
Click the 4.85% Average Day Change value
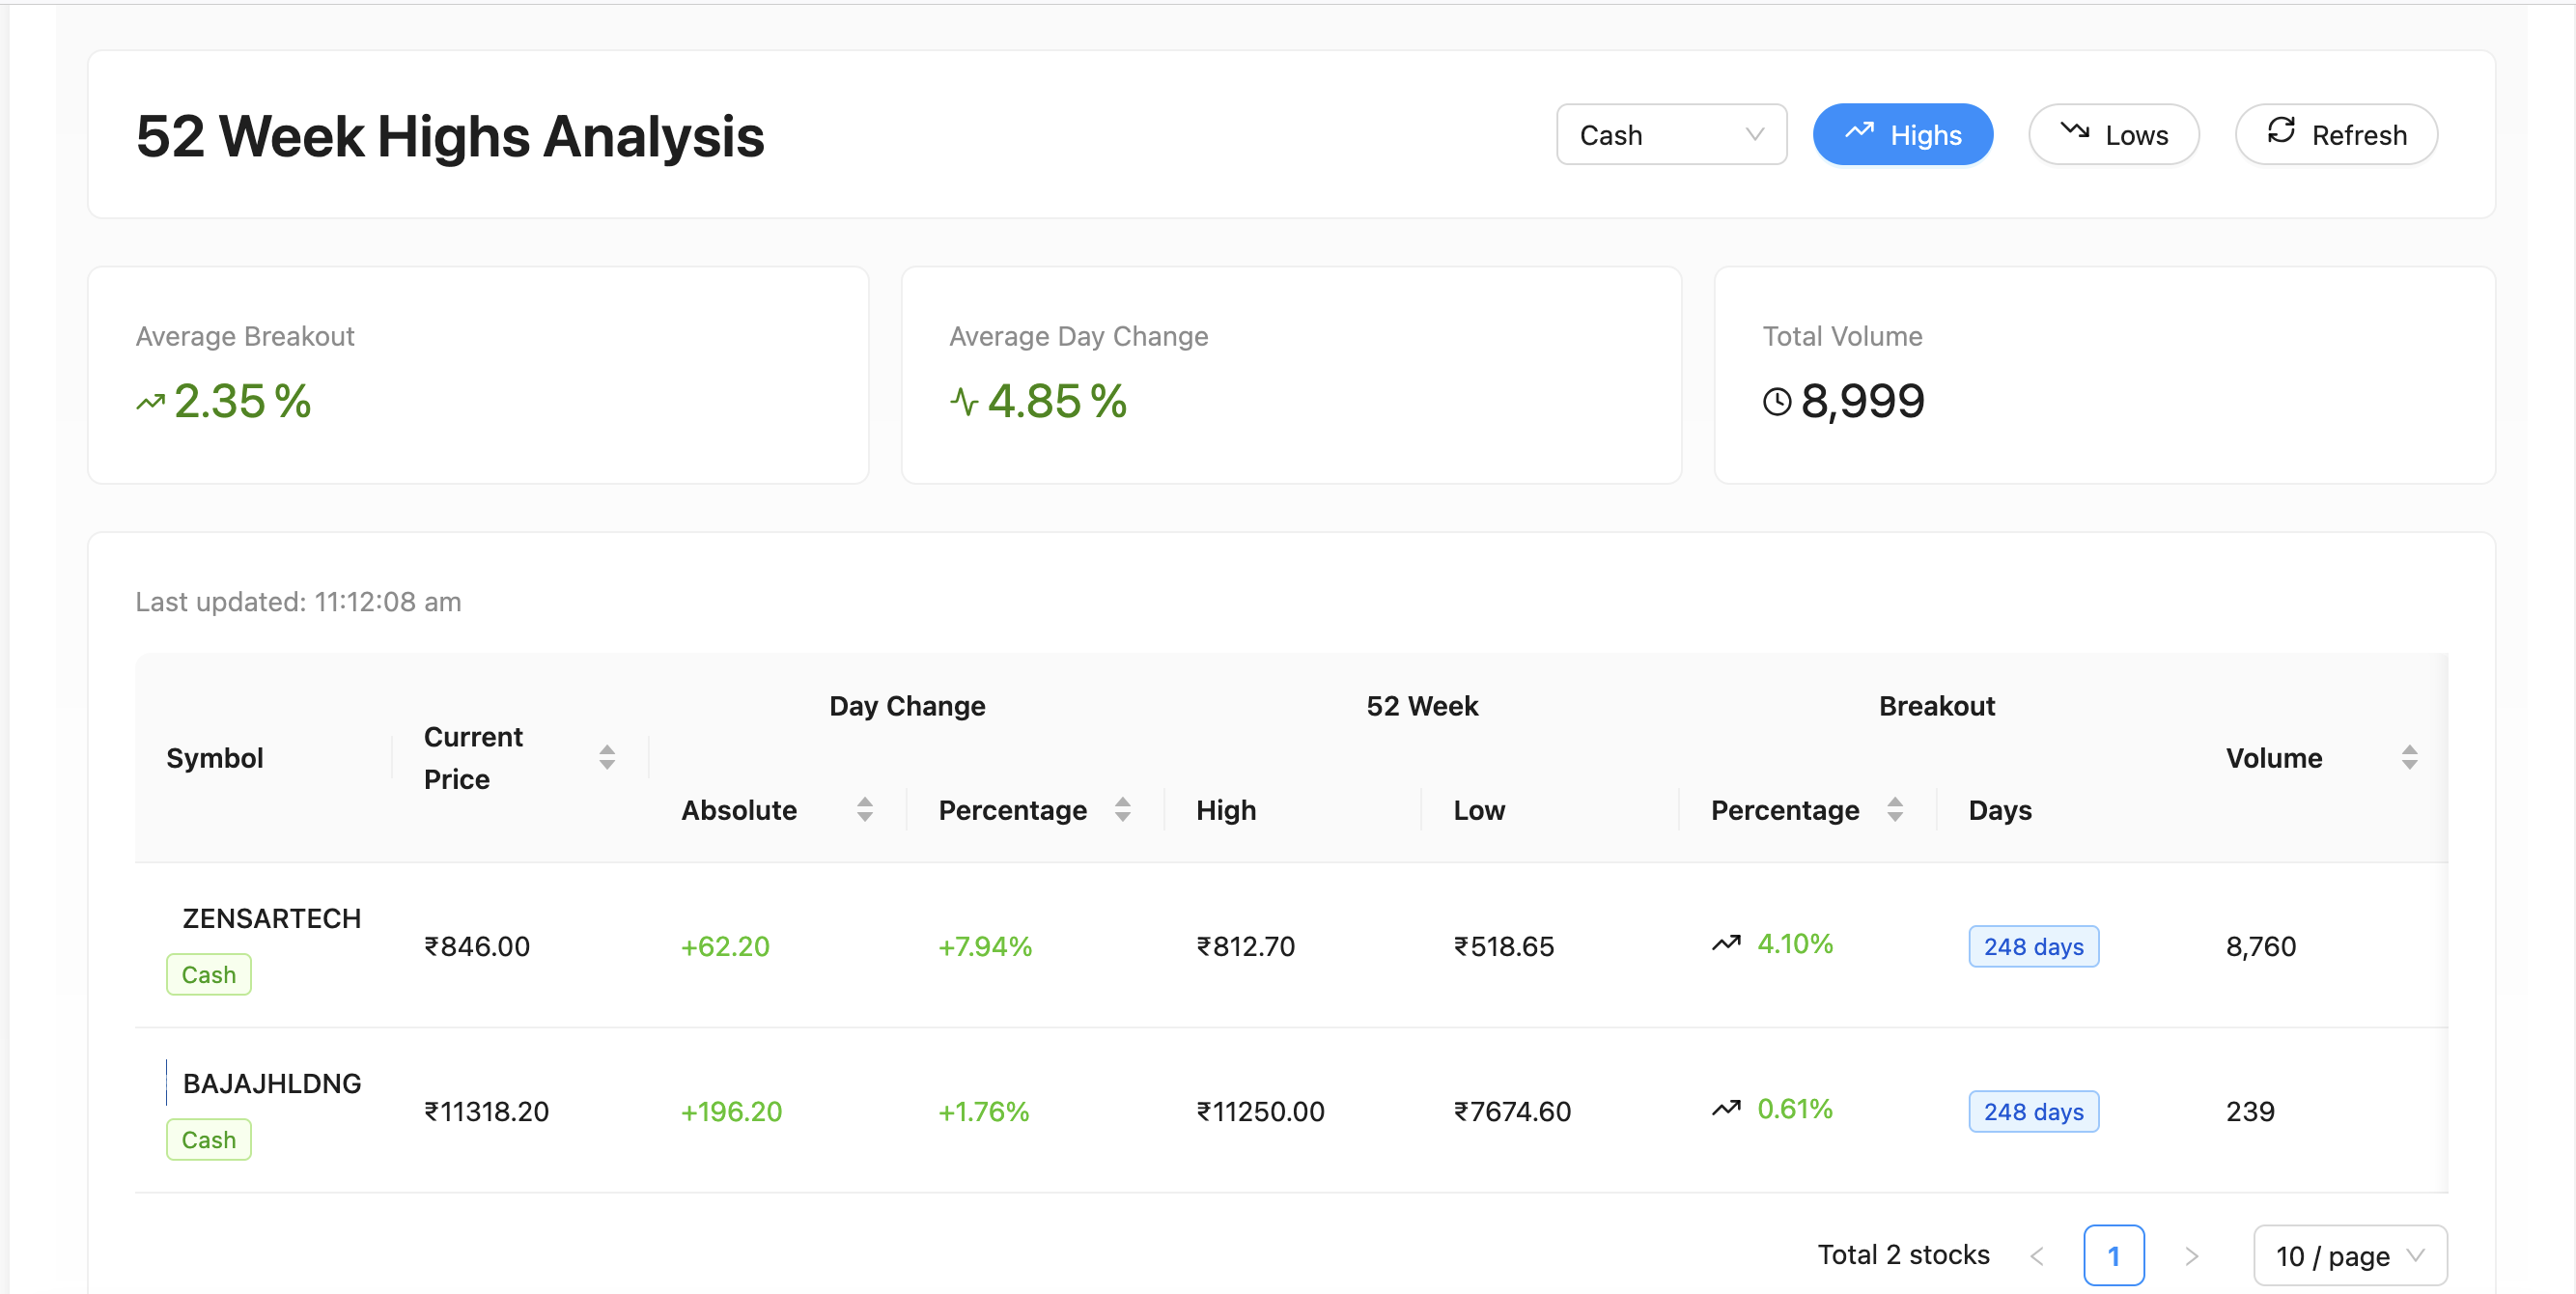coord(1057,401)
